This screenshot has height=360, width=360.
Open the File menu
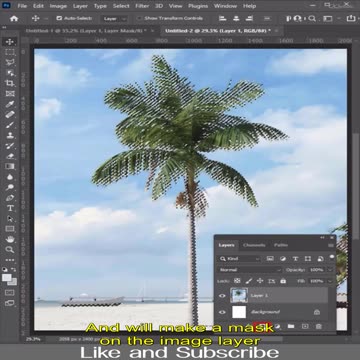point(22,6)
